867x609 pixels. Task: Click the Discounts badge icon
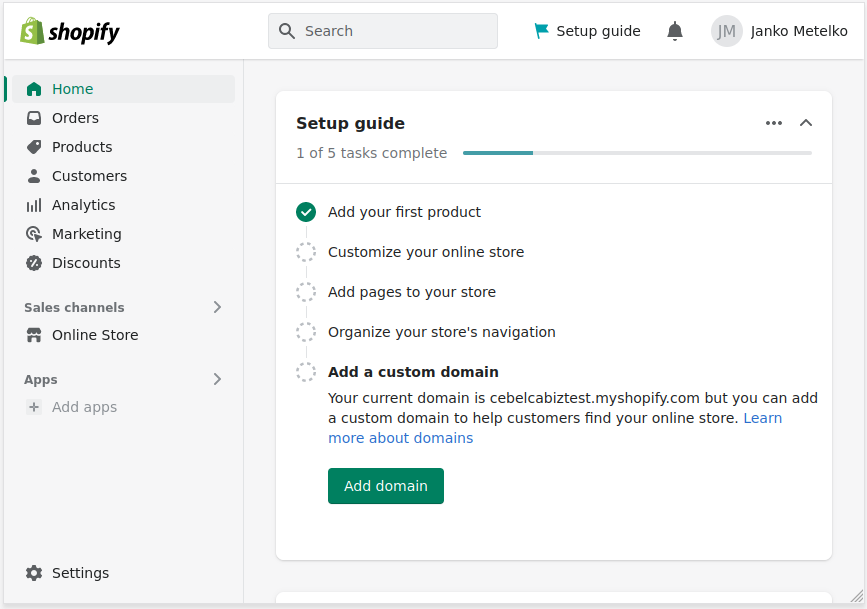point(34,263)
